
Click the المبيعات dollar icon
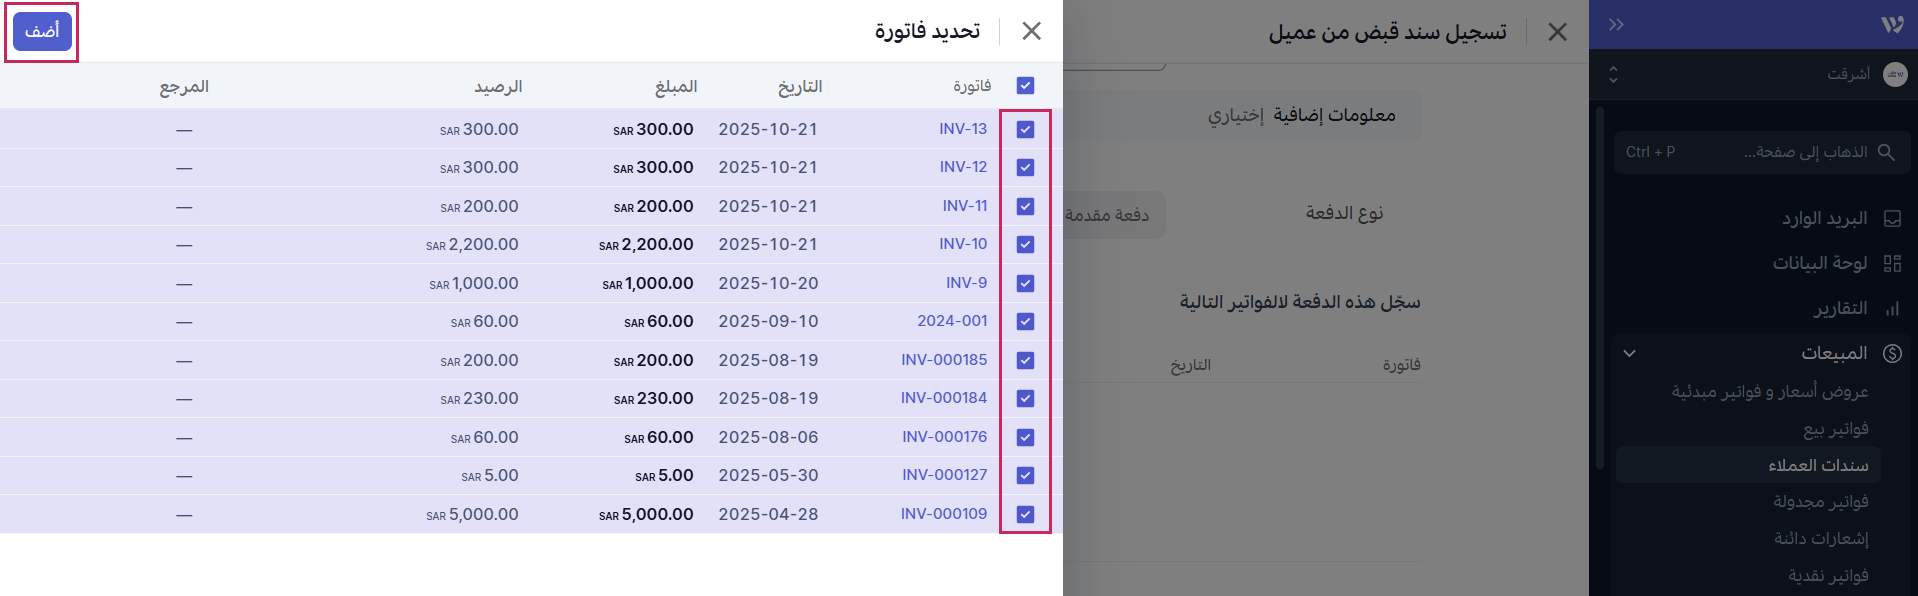coord(1892,353)
